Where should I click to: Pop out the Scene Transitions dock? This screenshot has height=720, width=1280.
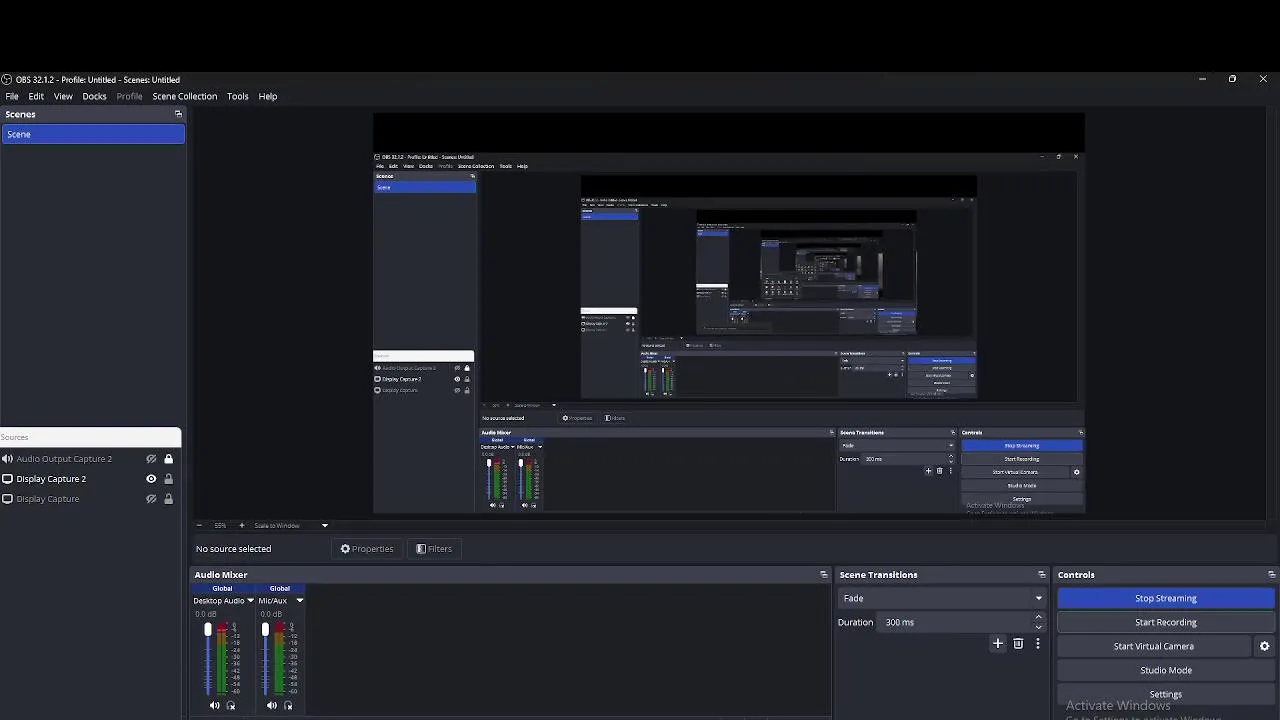click(1042, 575)
